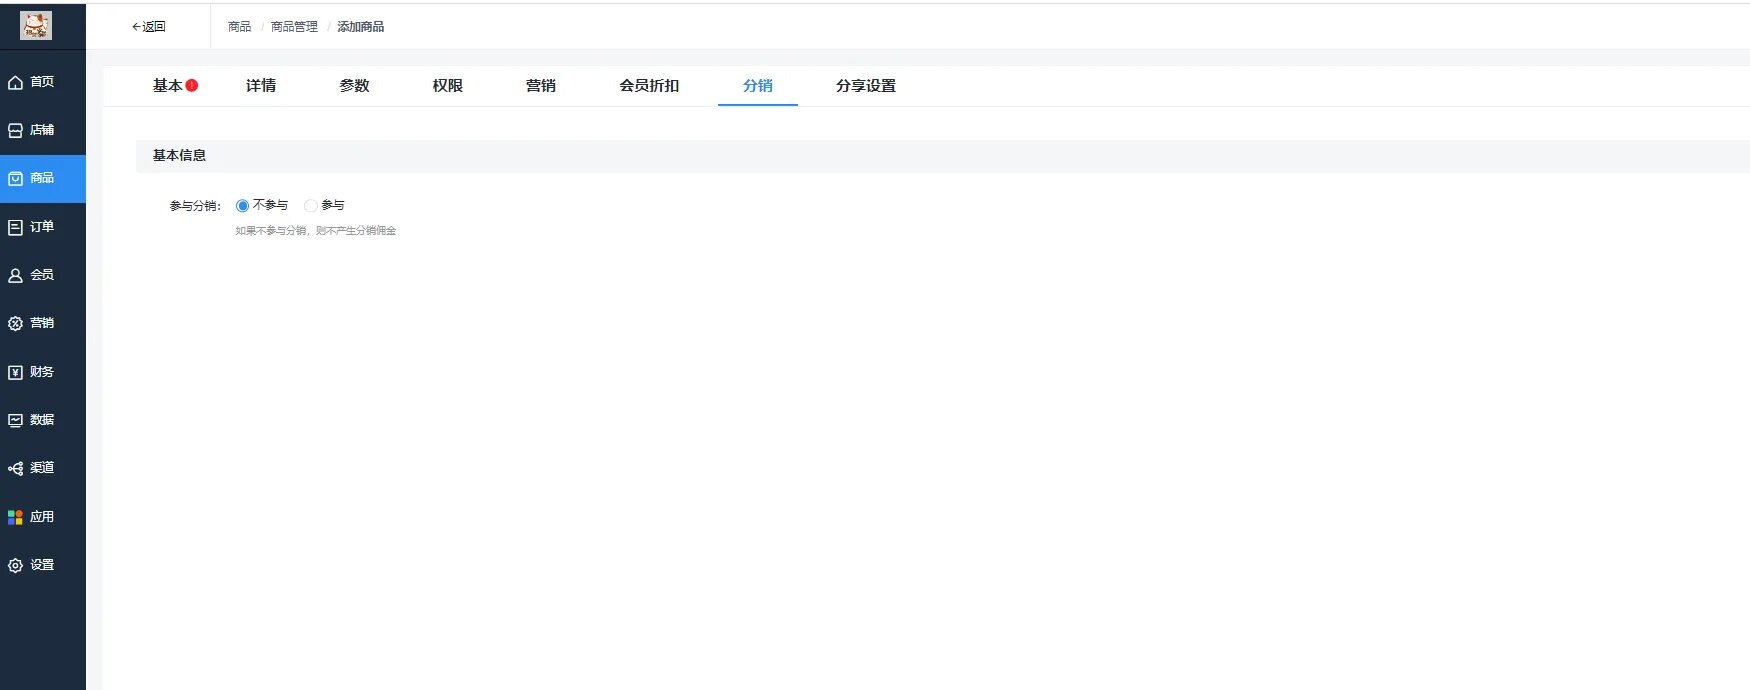The width and height of the screenshot is (1750, 690).
Task: Open the 权限 tab
Action: 448,86
